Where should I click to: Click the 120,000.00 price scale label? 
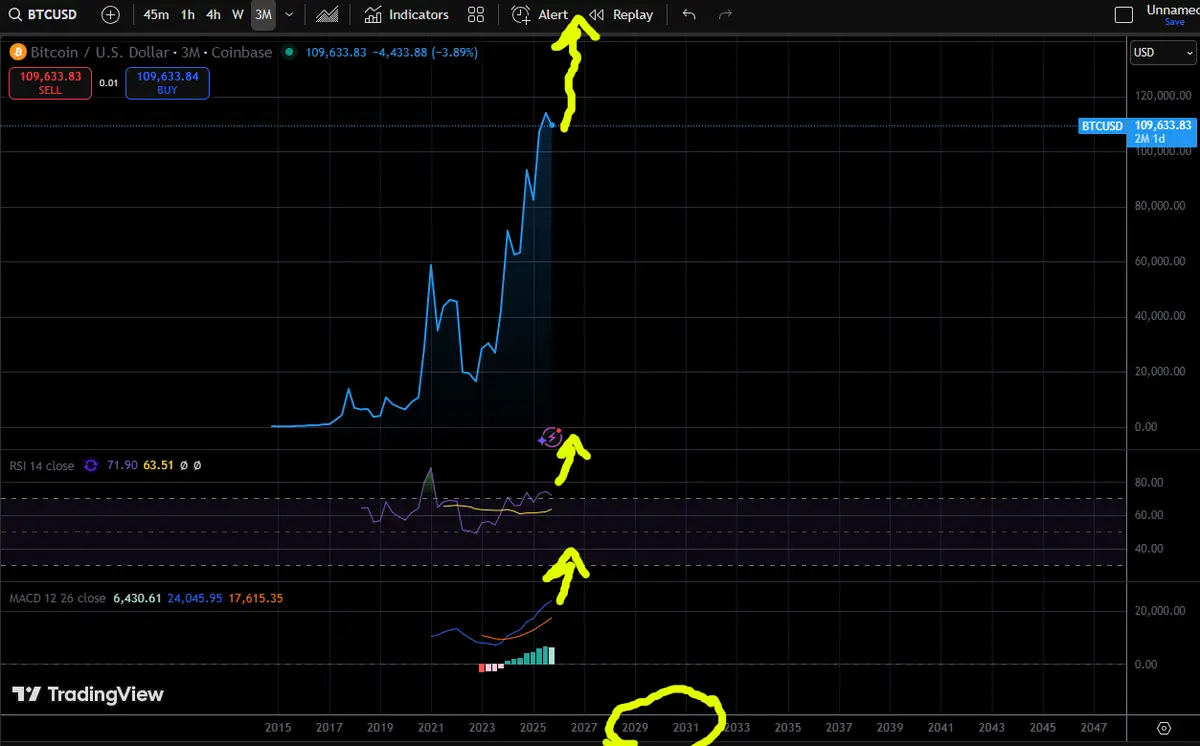click(x=1164, y=96)
